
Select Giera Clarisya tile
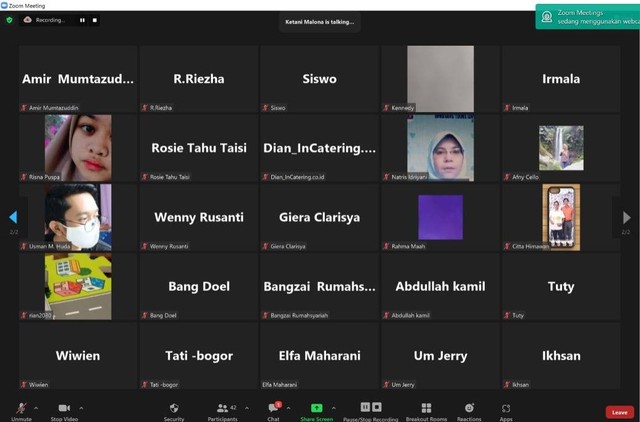pyautogui.click(x=320, y=217)
